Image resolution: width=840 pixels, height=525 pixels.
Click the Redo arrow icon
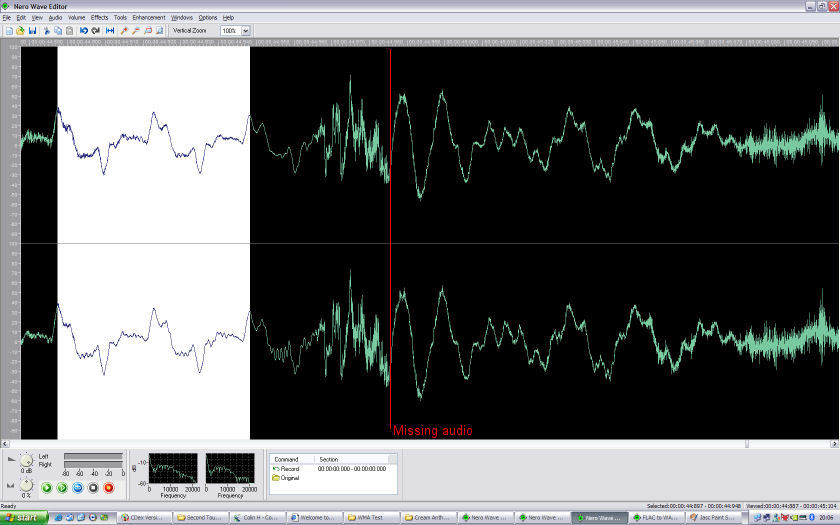[96, 31]
